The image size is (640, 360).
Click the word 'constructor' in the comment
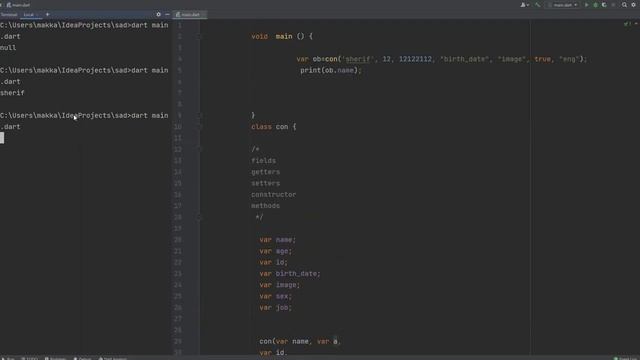click(x=273, y=195)
